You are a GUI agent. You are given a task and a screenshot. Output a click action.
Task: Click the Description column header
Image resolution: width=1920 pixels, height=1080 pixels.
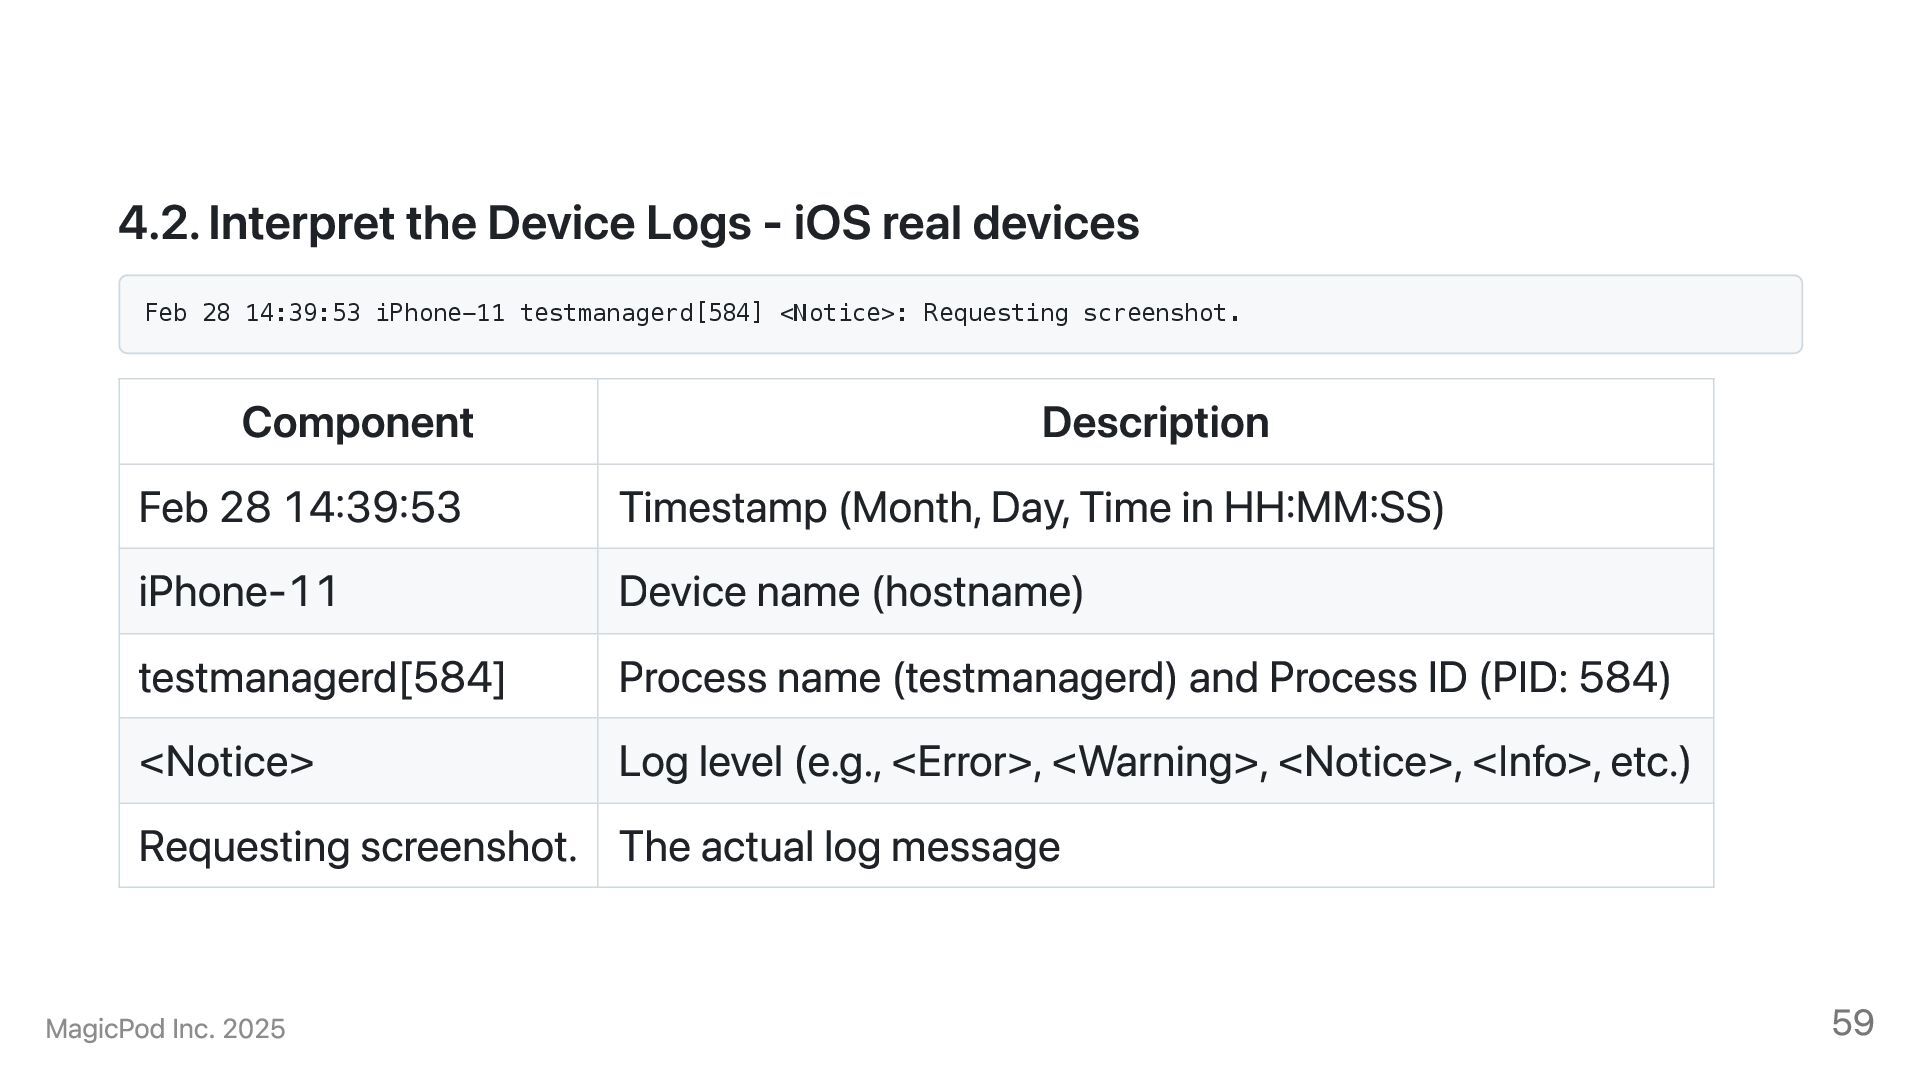point(1155,423)
